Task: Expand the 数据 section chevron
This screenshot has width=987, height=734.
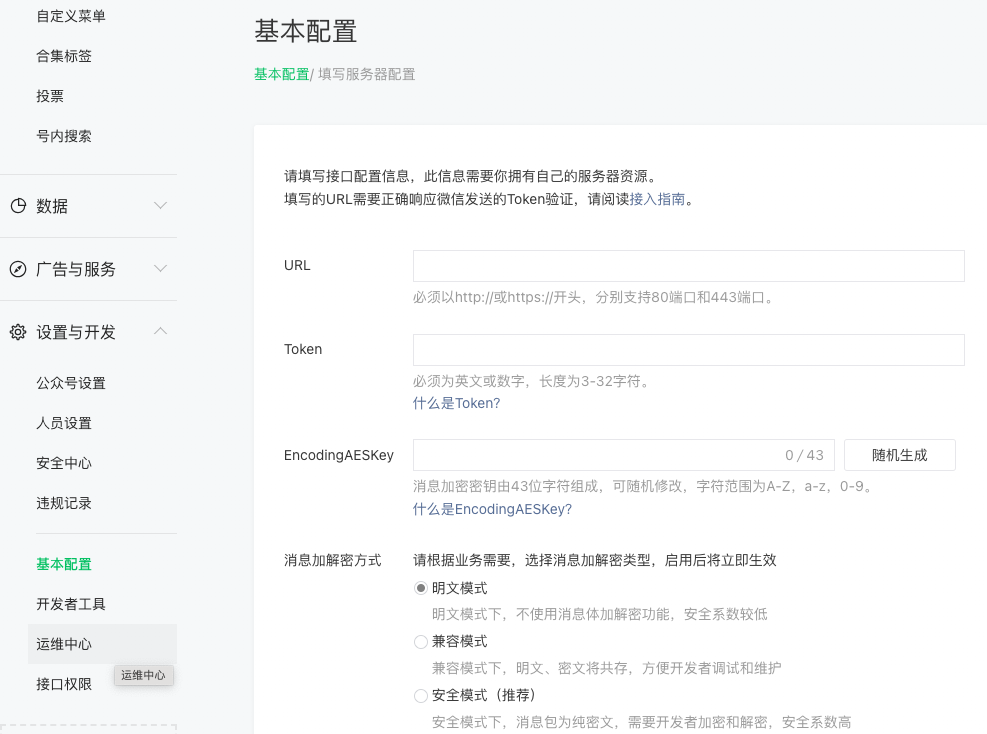Action: (161, 205)
